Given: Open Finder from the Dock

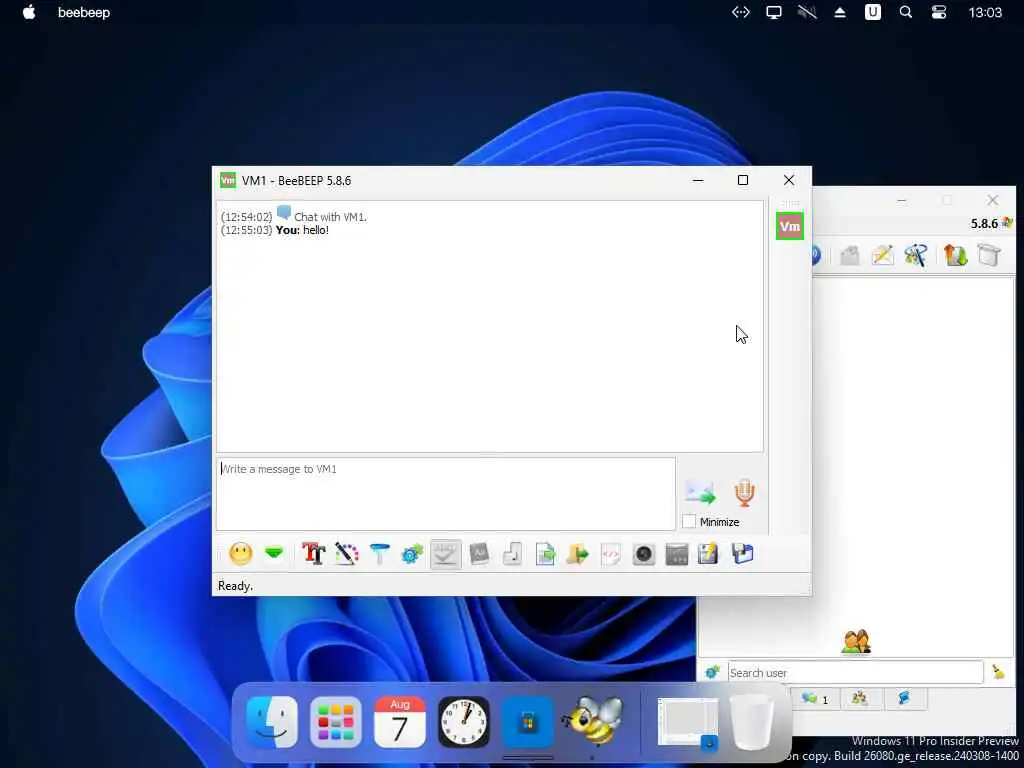Looking at the screenshot, I should [272, 722].
